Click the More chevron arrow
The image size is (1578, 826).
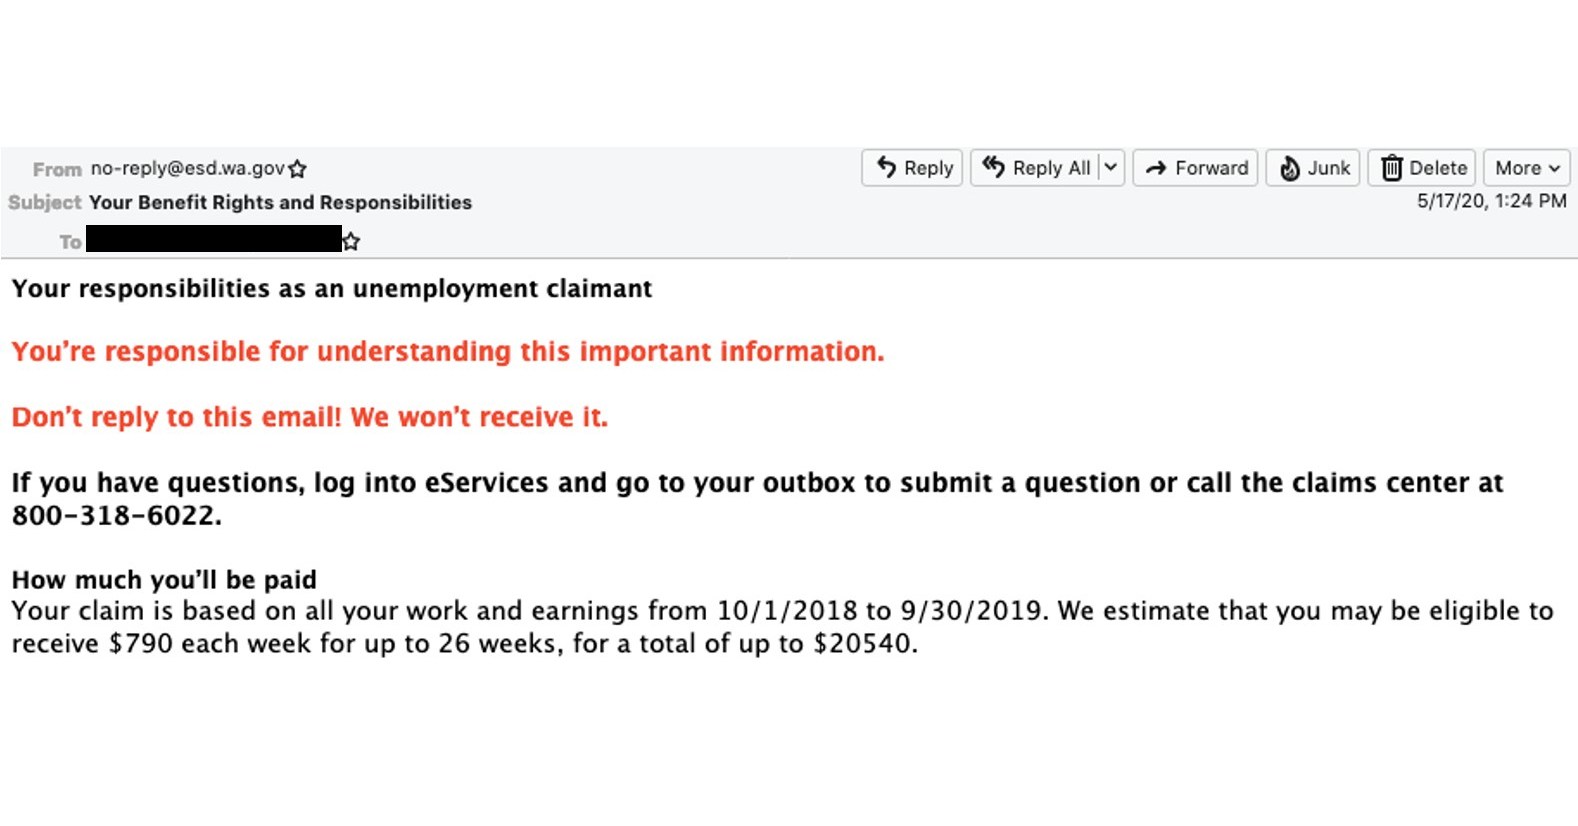tap(1554, 169)
